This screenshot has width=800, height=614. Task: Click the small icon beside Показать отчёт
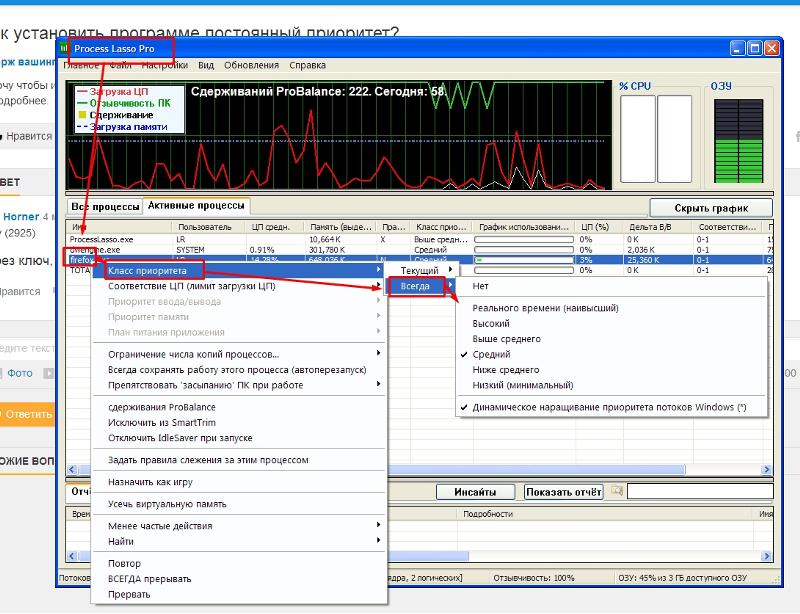616,491
